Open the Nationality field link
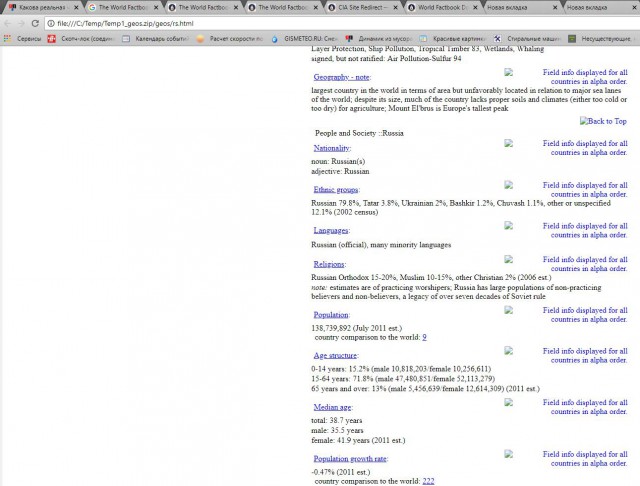 click(x=331, y=148)
